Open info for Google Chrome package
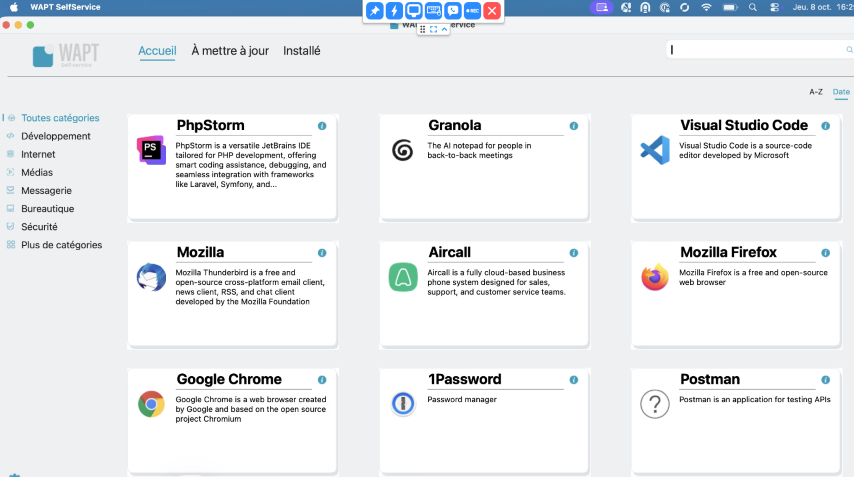Screen dimensions: 854x477 [x=322, y=380]
